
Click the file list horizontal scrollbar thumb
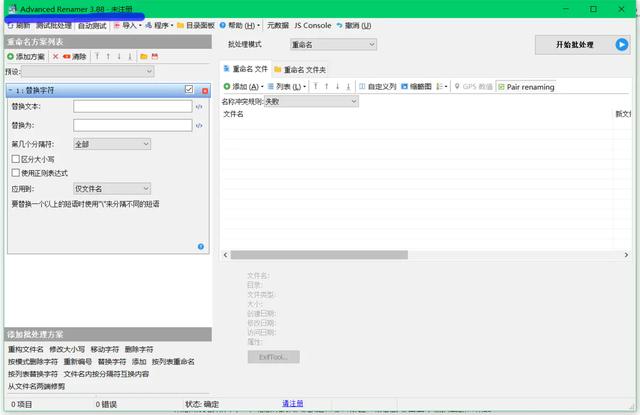(319, 255)
